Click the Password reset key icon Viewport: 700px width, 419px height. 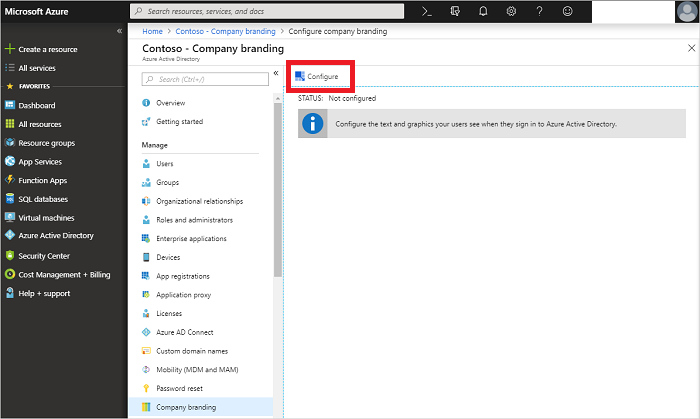(146, 388)
